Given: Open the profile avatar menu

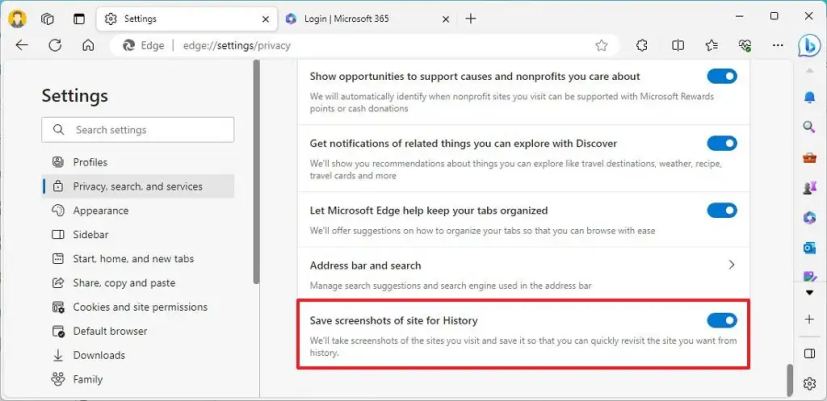Looking at the screenshot, I should (x=17, y=19).
